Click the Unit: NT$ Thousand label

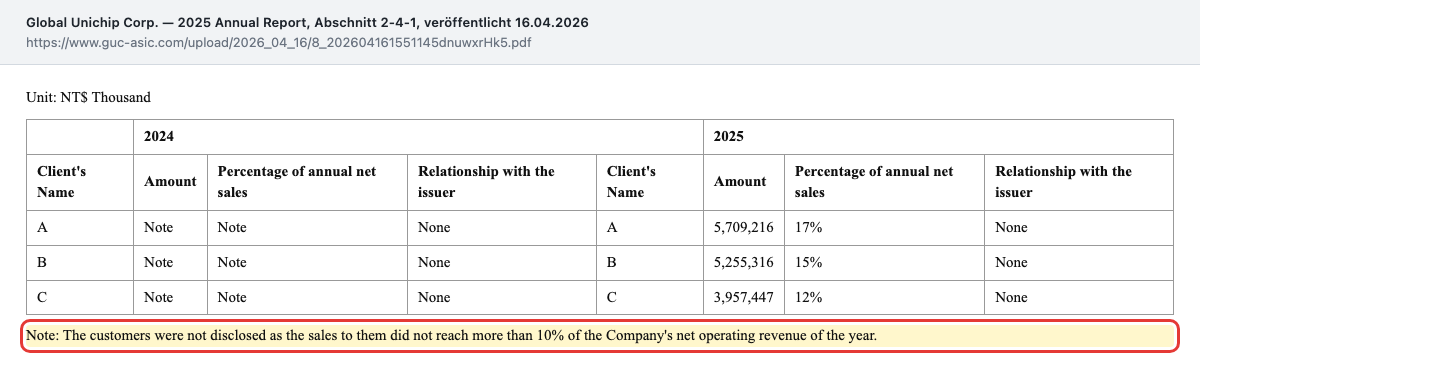88,98
